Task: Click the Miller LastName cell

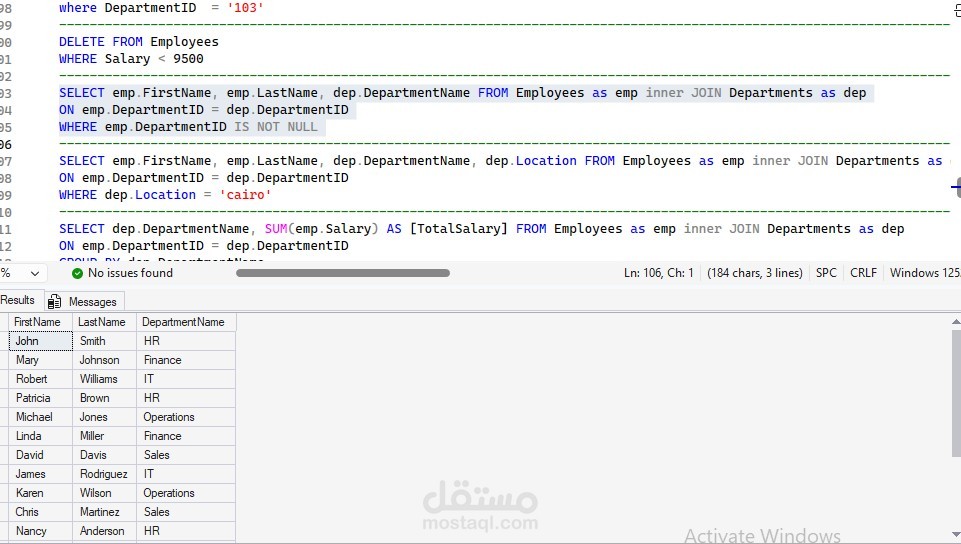Action: coord(104,436)
